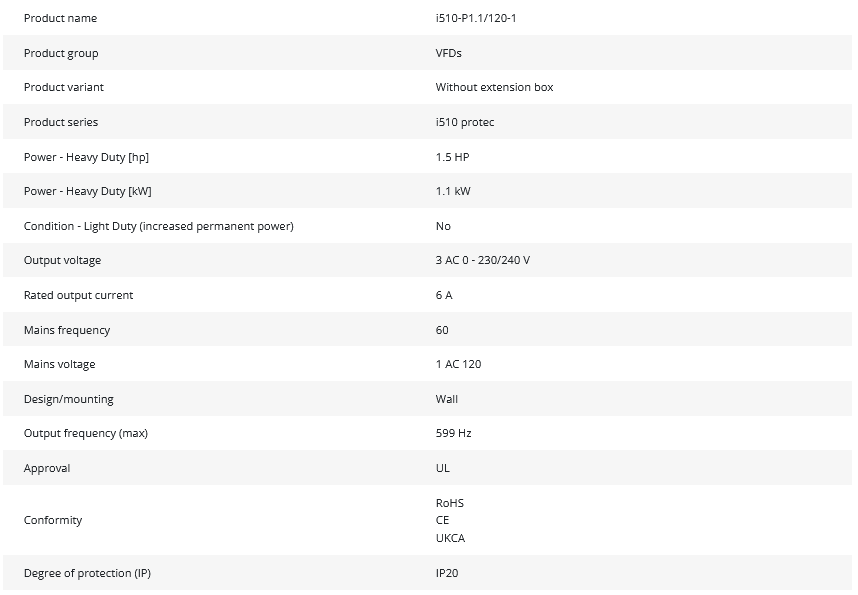The height and width of the screenshot is (595, 858).
Task: Click the product name value i510-P1.1/120-1
Action: [x=477, y=18]
